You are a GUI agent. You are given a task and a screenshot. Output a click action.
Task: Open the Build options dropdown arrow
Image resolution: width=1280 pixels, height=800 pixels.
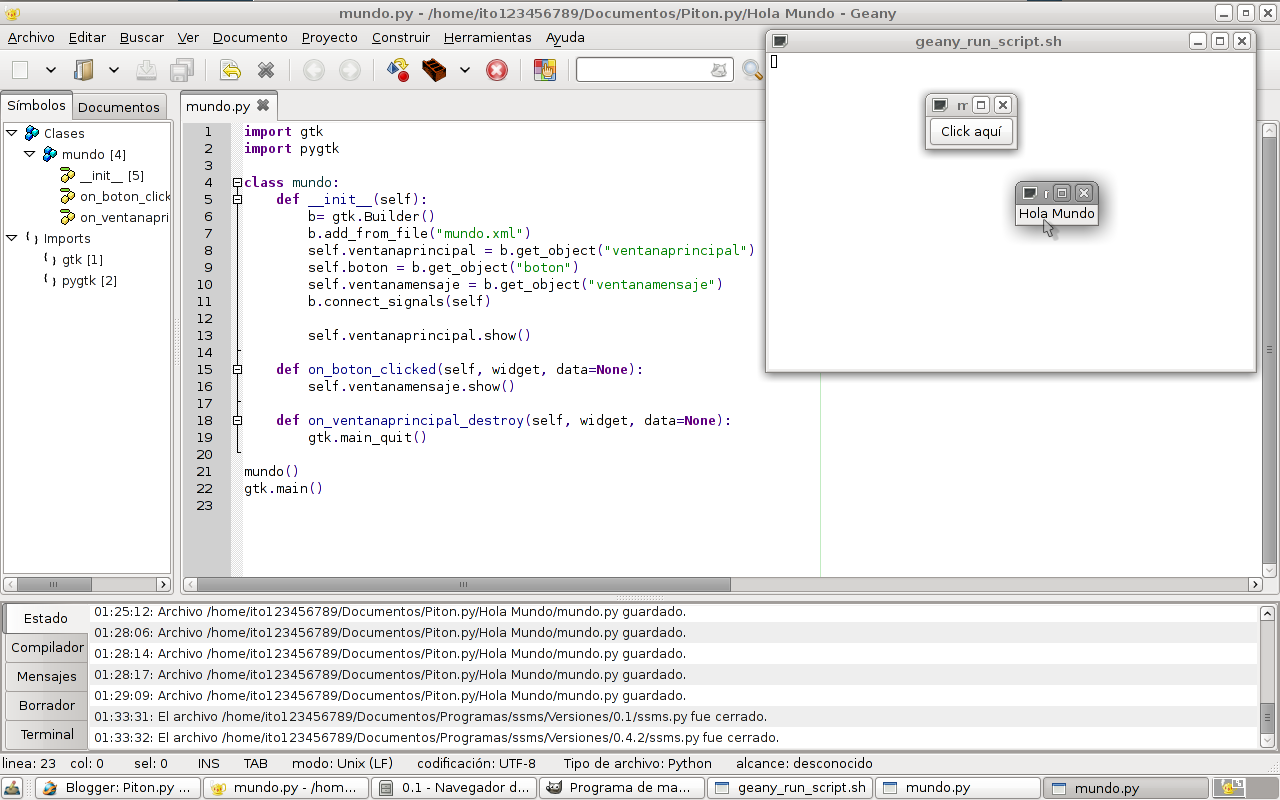(x=465, y=70)
